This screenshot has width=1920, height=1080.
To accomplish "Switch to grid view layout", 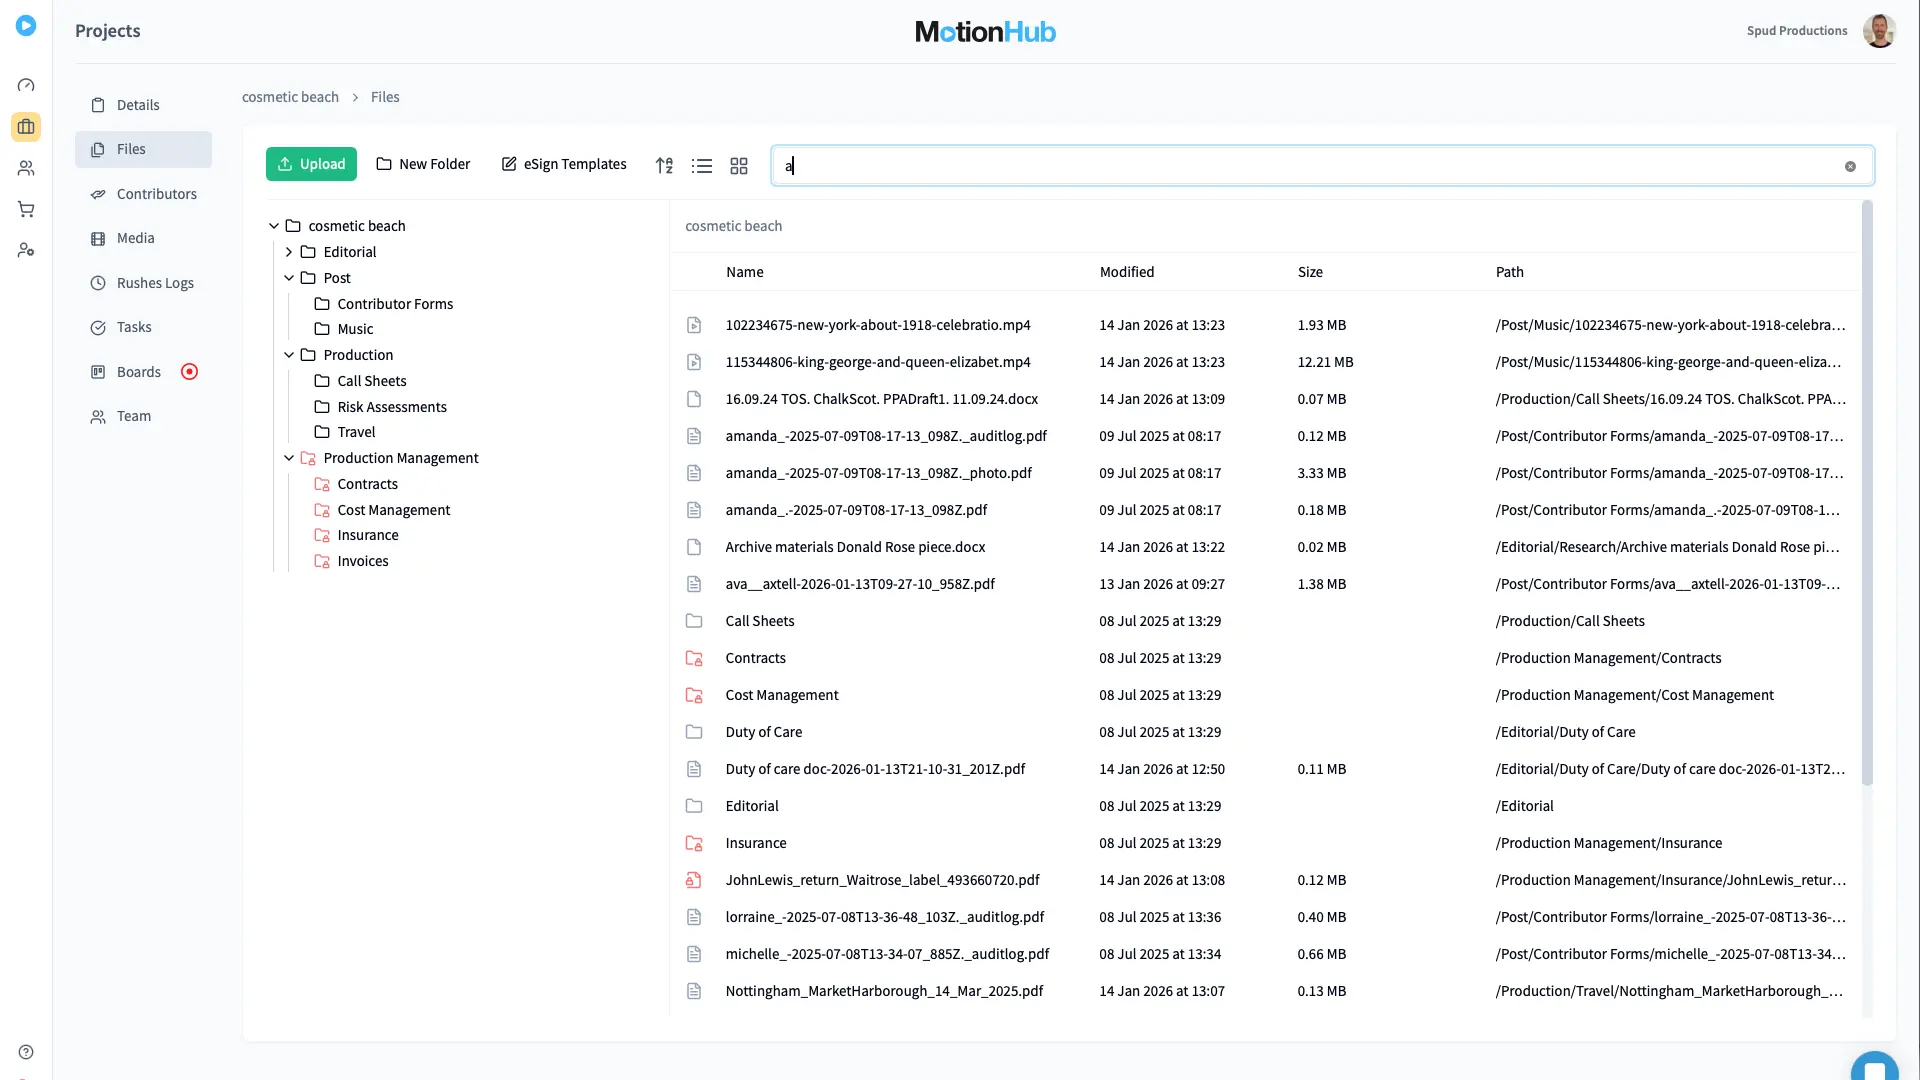I will tap(740, 165).
